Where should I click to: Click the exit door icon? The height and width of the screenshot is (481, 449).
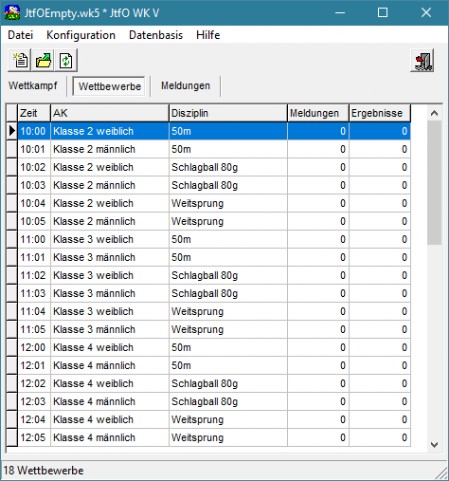tap(422, 60)
